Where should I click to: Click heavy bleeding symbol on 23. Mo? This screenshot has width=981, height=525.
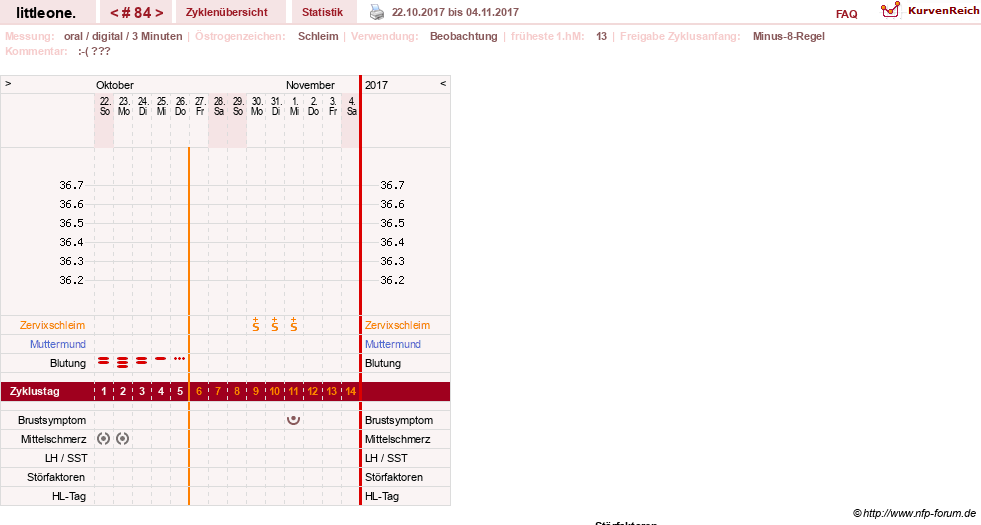click(123, 362)
